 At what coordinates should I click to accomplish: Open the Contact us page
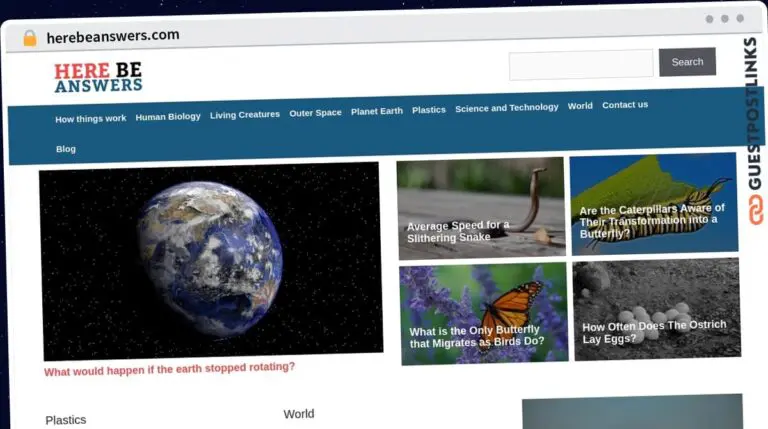[x=625, y=105]
